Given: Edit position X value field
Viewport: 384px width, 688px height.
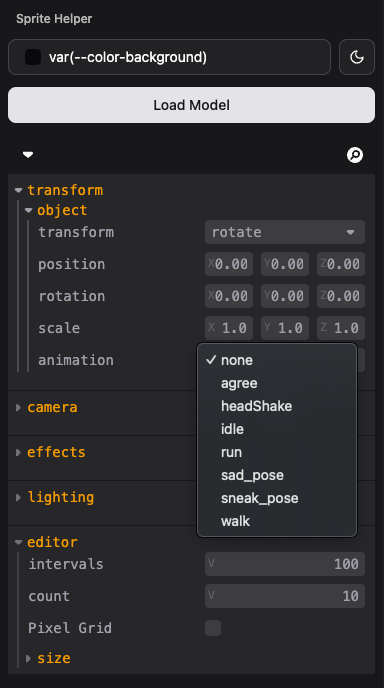Looking at the screenshot, I should click(229, 264).
